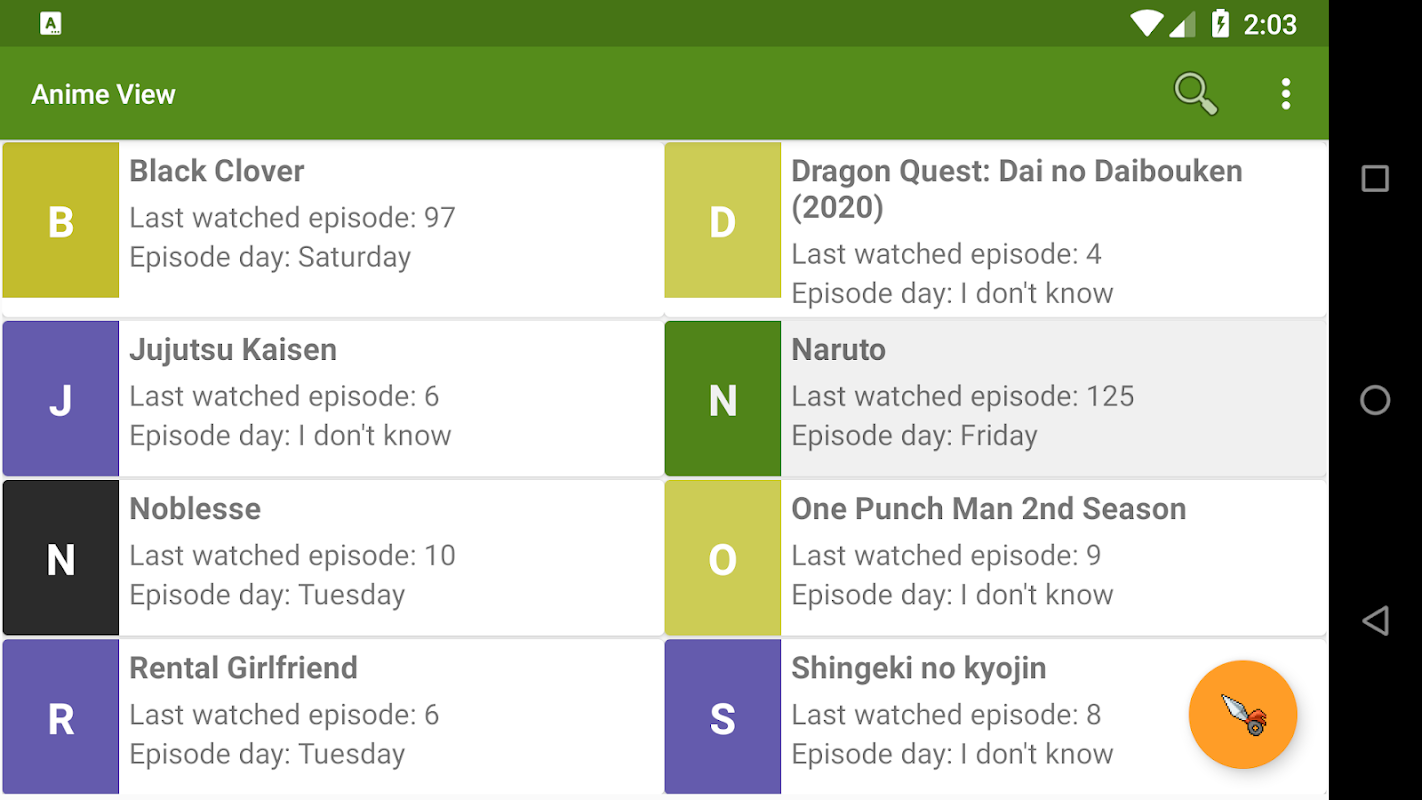This screenshot has width=1422, height=800.
Task: Tap the O tile for One Punch Man
Action: click(723, 558)
